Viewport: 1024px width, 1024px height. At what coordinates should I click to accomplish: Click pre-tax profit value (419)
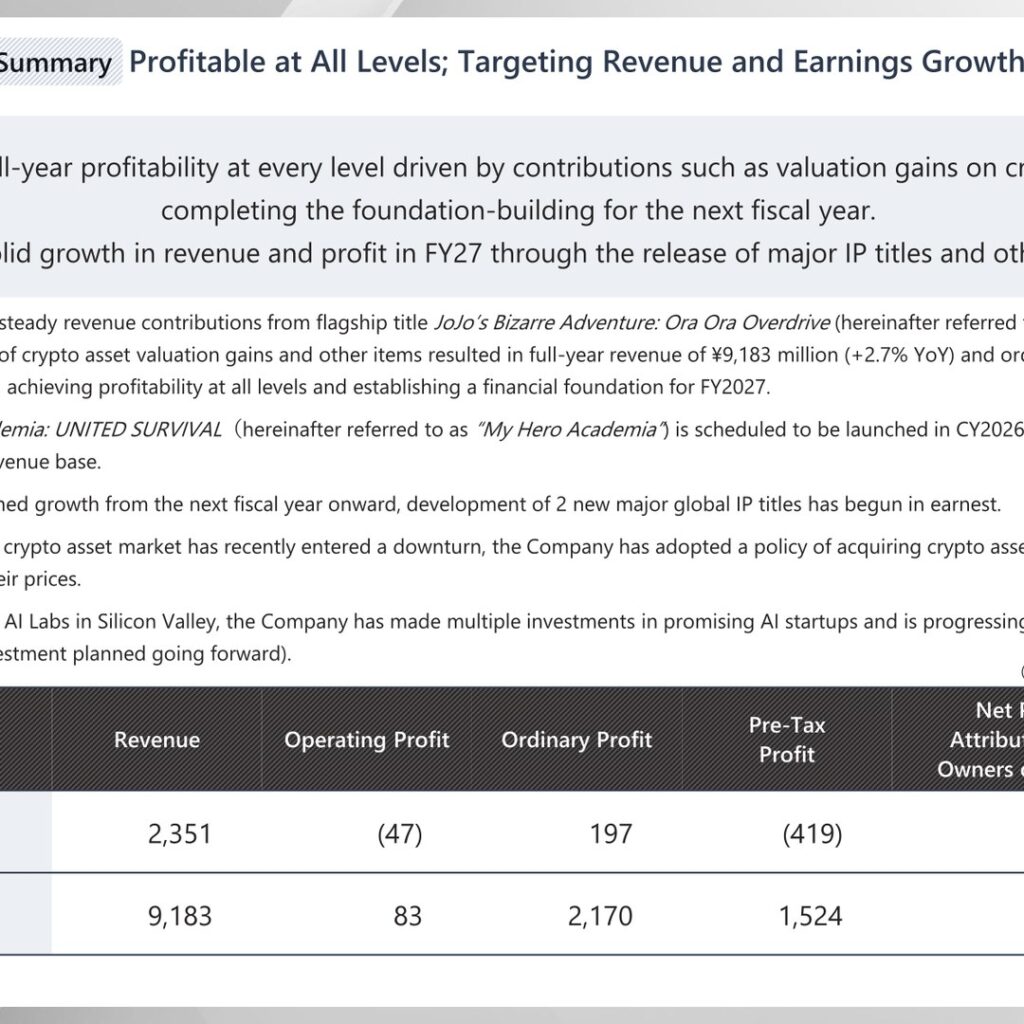pos(812,834)
